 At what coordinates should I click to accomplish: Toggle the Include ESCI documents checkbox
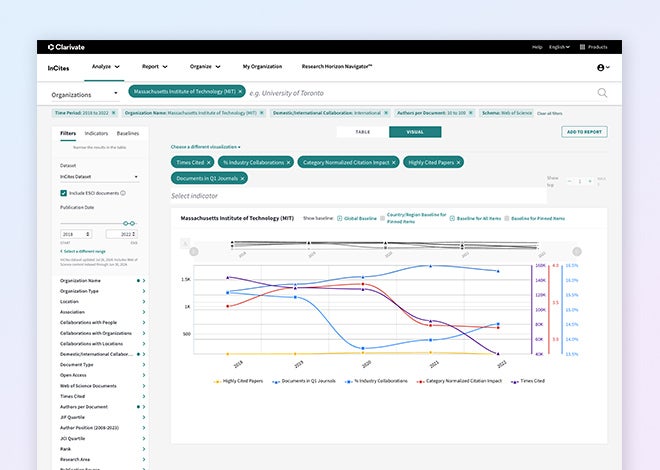[64, 192]
